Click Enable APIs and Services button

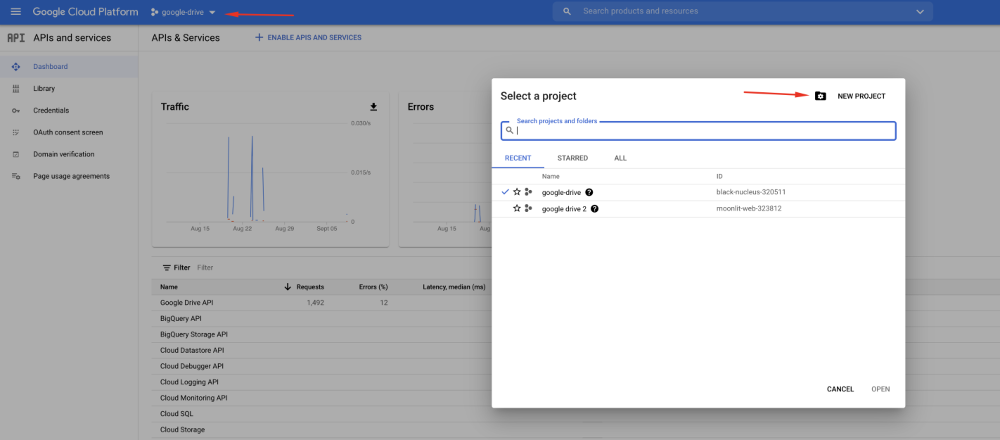point(308,38)
